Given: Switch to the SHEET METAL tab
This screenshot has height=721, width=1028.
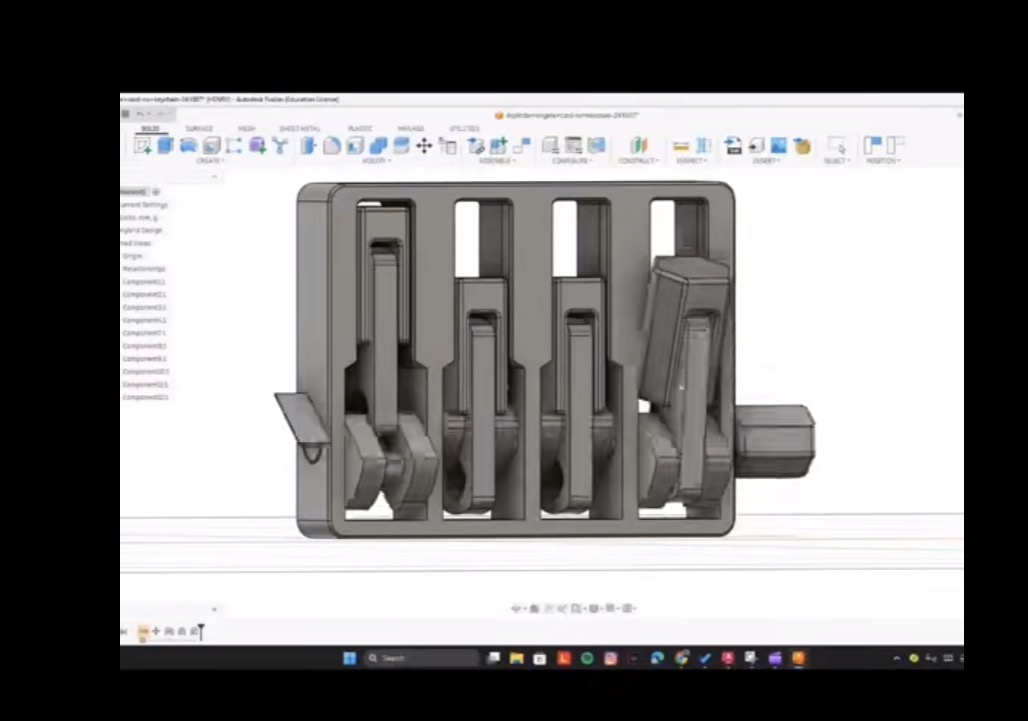Looking at the screenshot, I should click(x=300, y=128).
